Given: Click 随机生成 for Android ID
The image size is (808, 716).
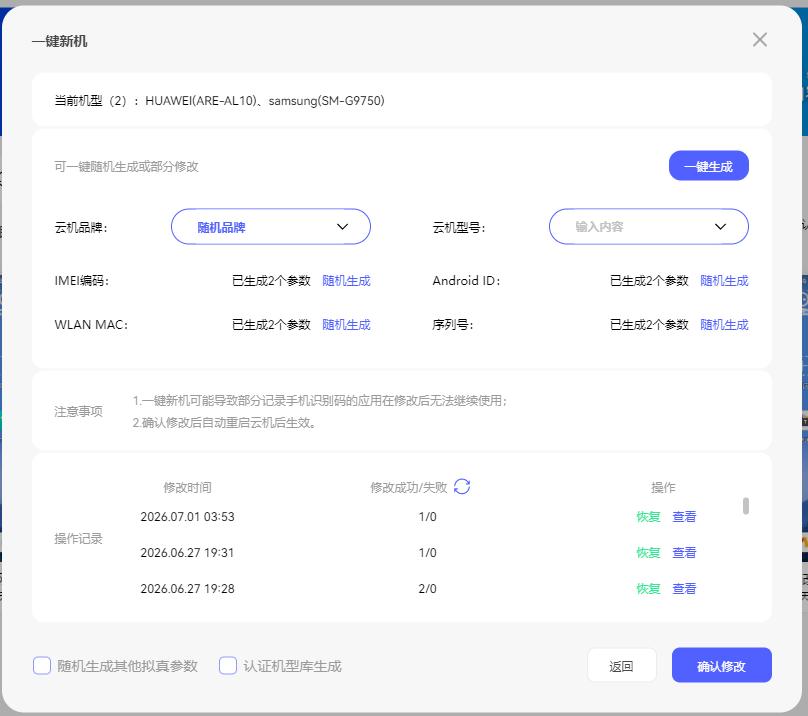Looking at the screenshot, I should point(724,281).
